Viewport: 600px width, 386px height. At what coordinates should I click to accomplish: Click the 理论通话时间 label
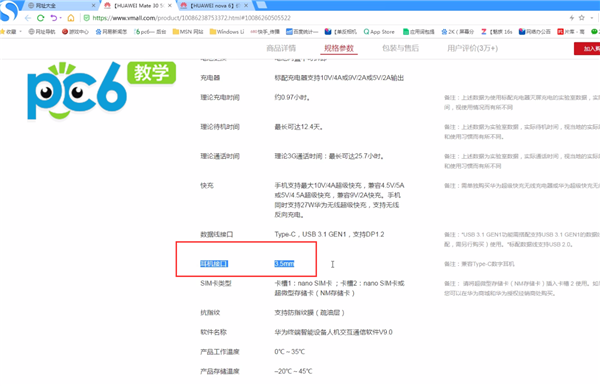[x=220, y=156]
